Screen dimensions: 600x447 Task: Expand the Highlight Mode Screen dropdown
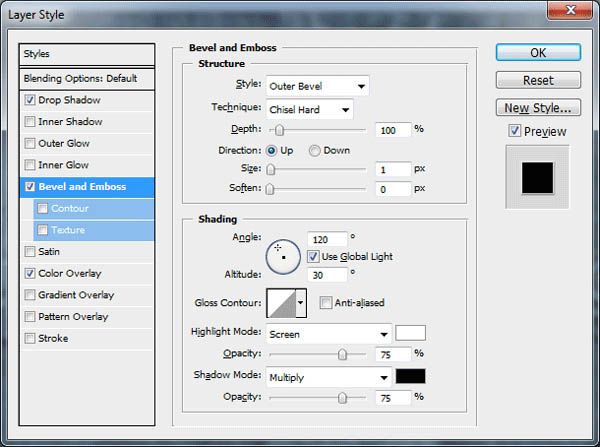pos(329,334)
